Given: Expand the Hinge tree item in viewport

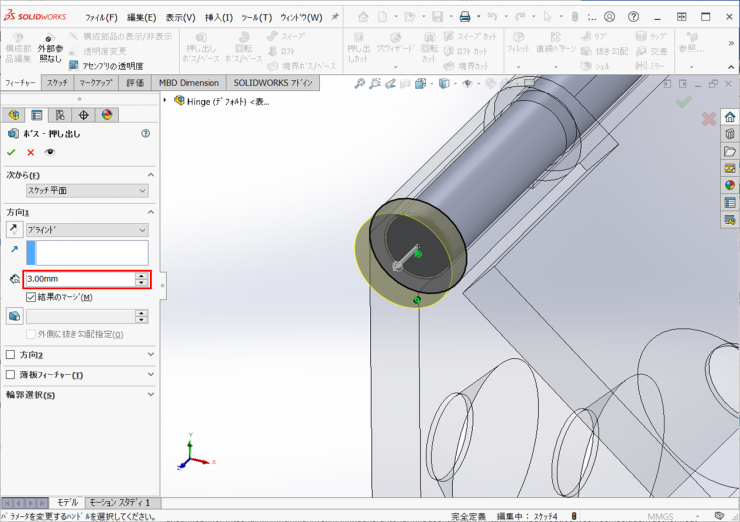Looking at the screenshot, I should [x=165, y=100].
